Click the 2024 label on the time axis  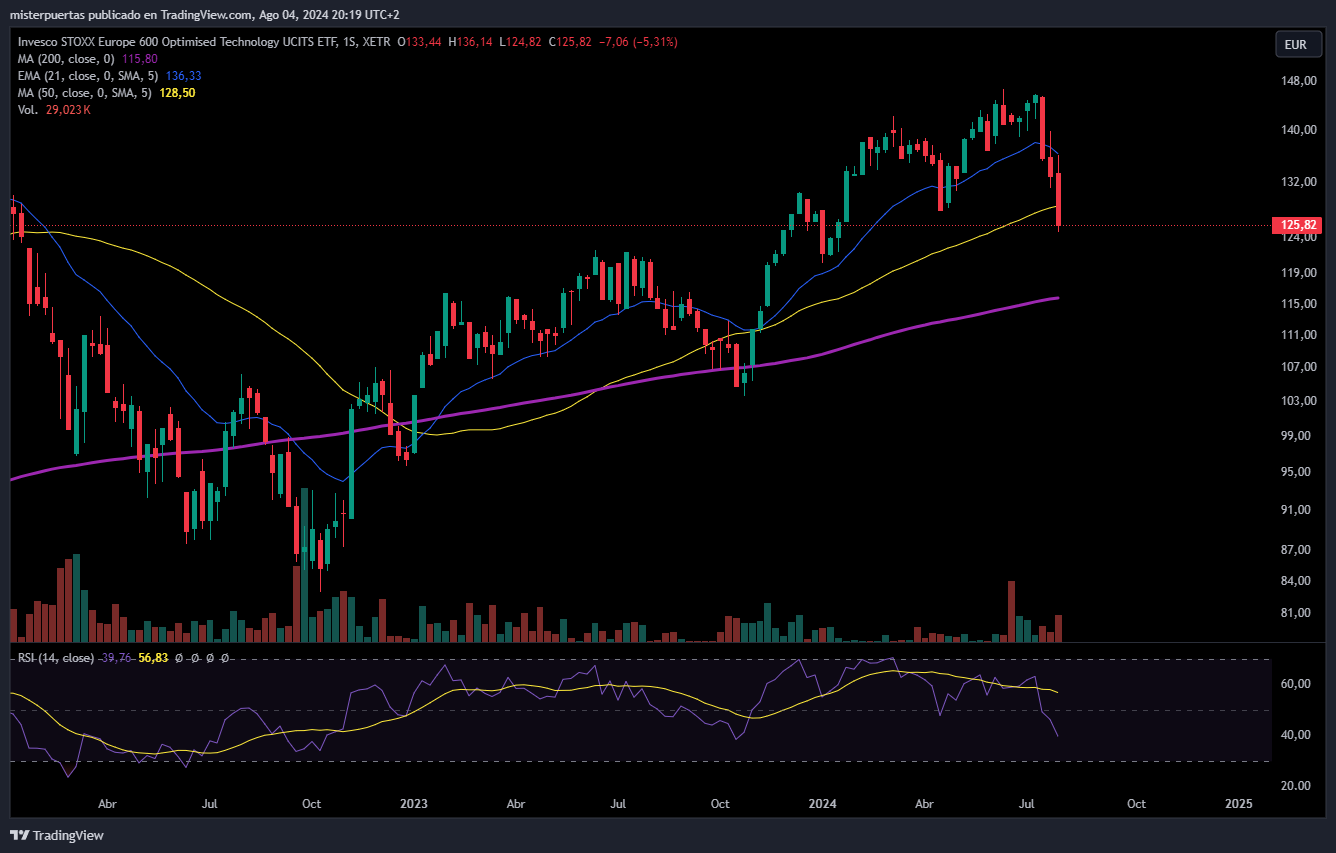824,803
